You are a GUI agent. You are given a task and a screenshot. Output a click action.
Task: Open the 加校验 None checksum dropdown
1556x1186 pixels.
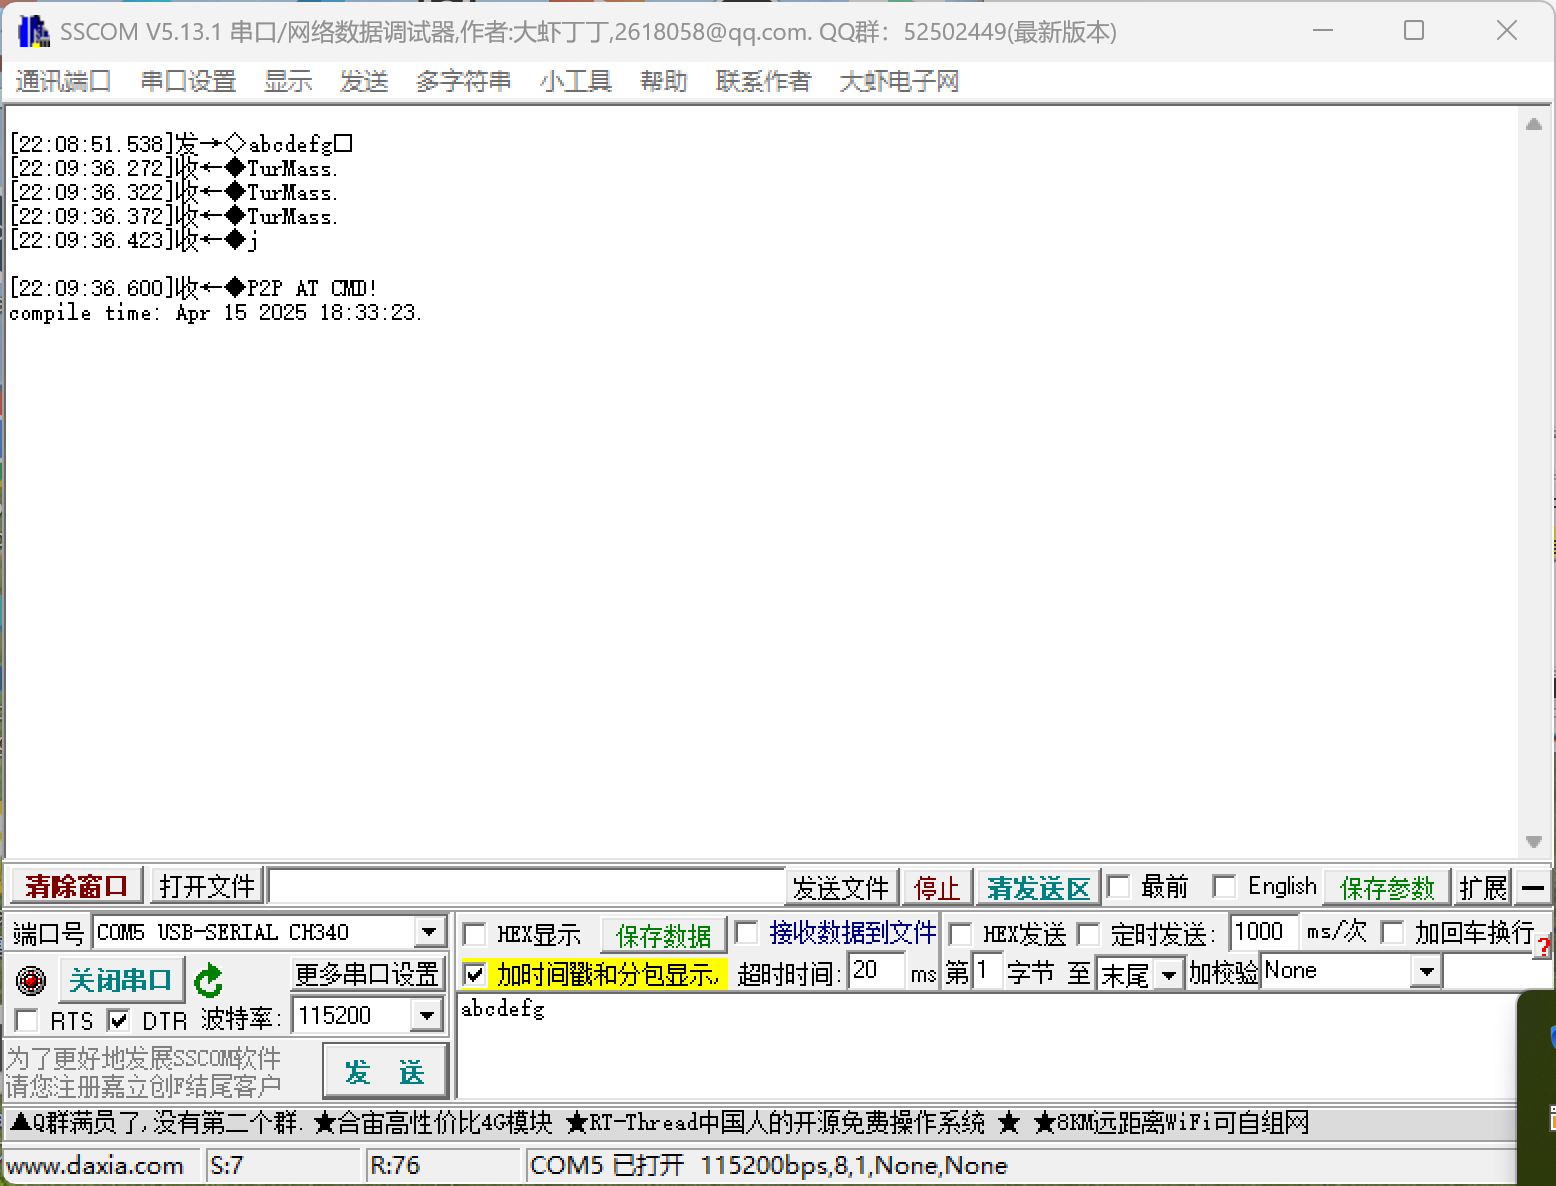(1426, 970)
